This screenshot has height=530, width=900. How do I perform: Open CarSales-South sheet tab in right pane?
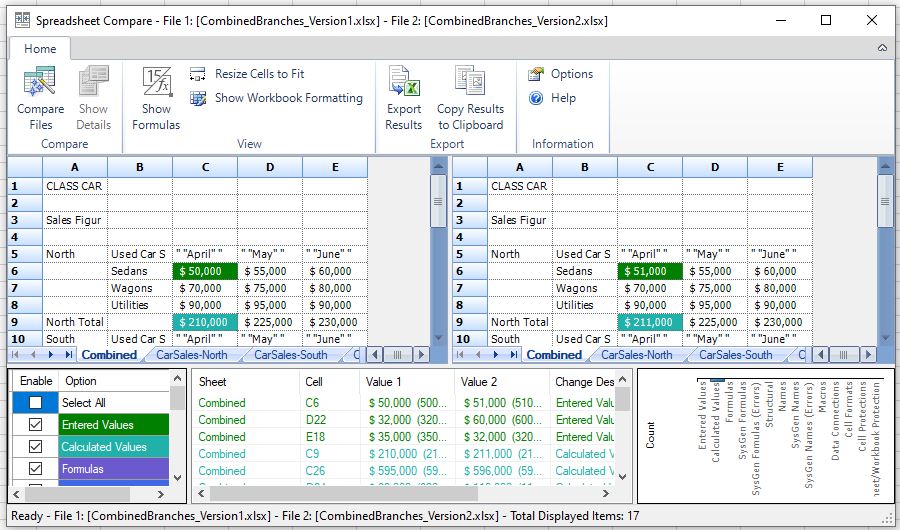(x=735, y=355)
